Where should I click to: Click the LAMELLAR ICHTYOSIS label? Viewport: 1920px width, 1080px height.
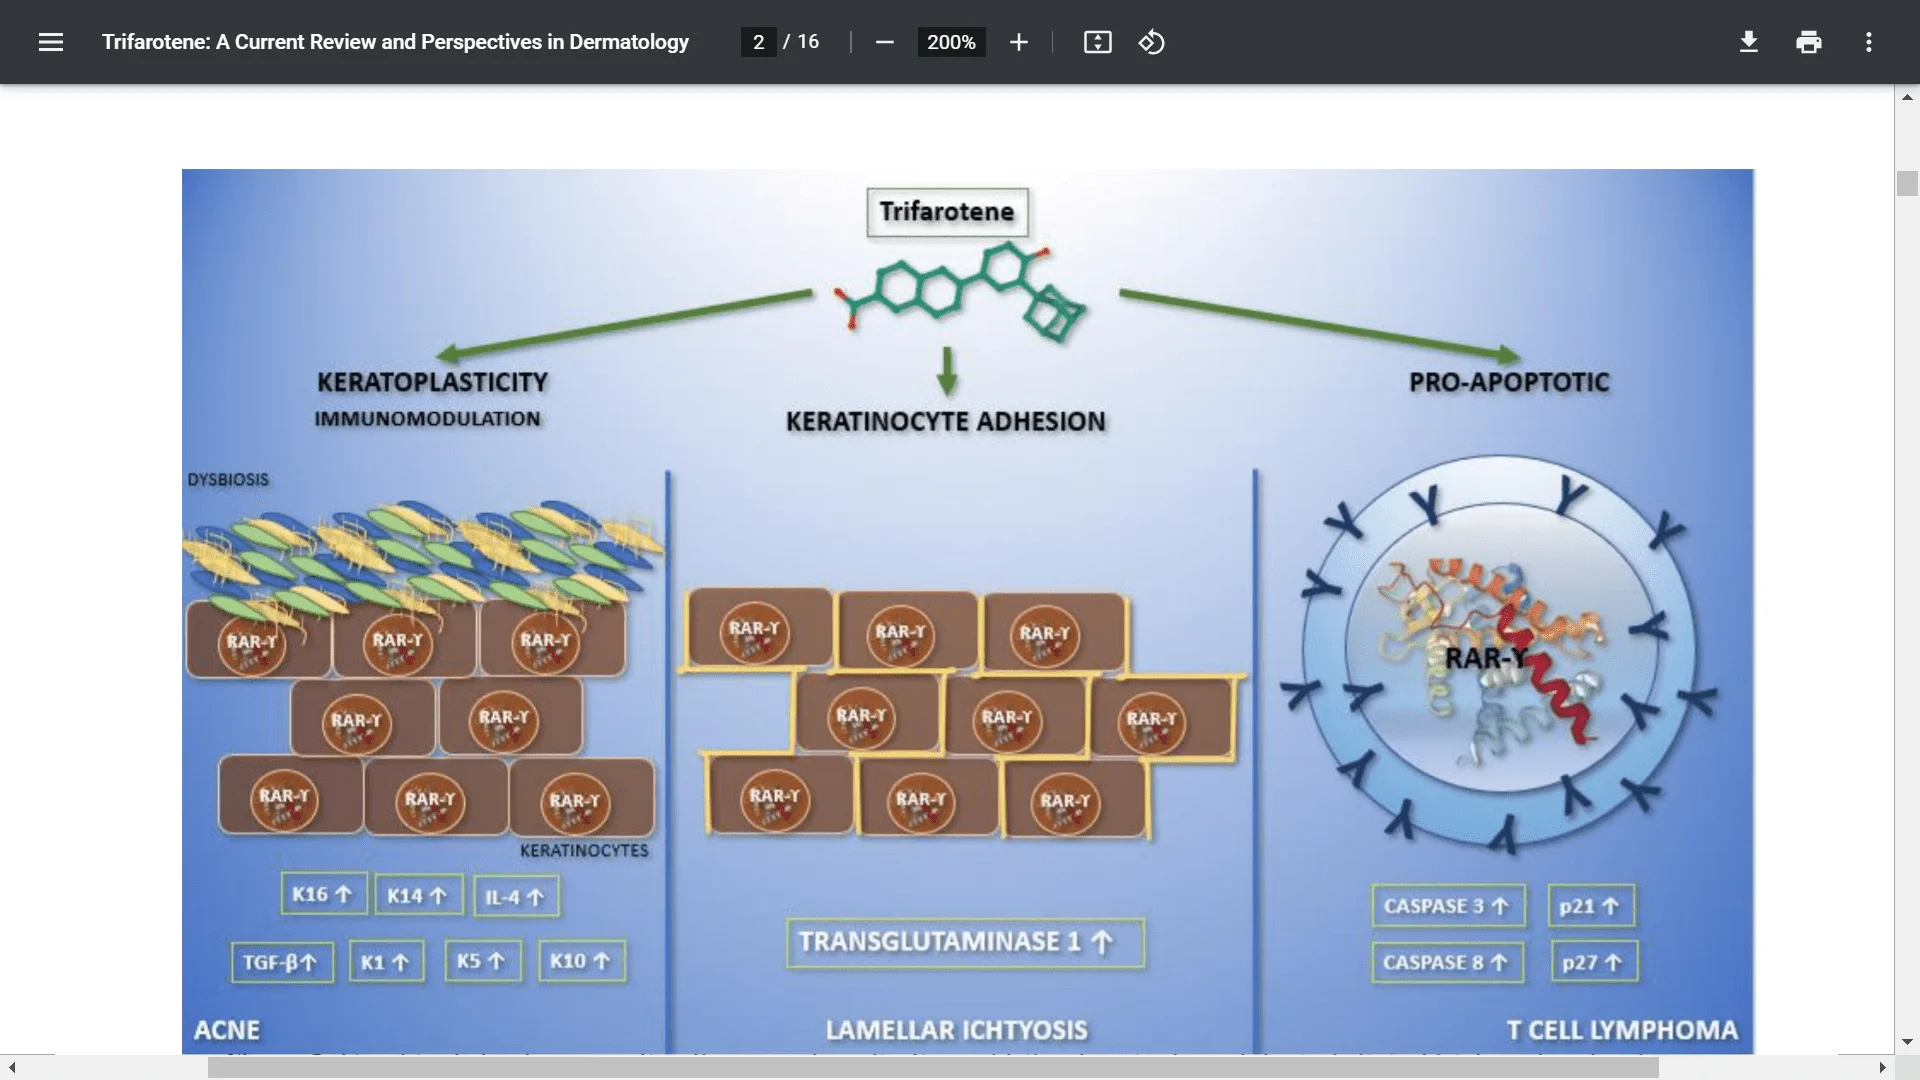[957, 1030]
